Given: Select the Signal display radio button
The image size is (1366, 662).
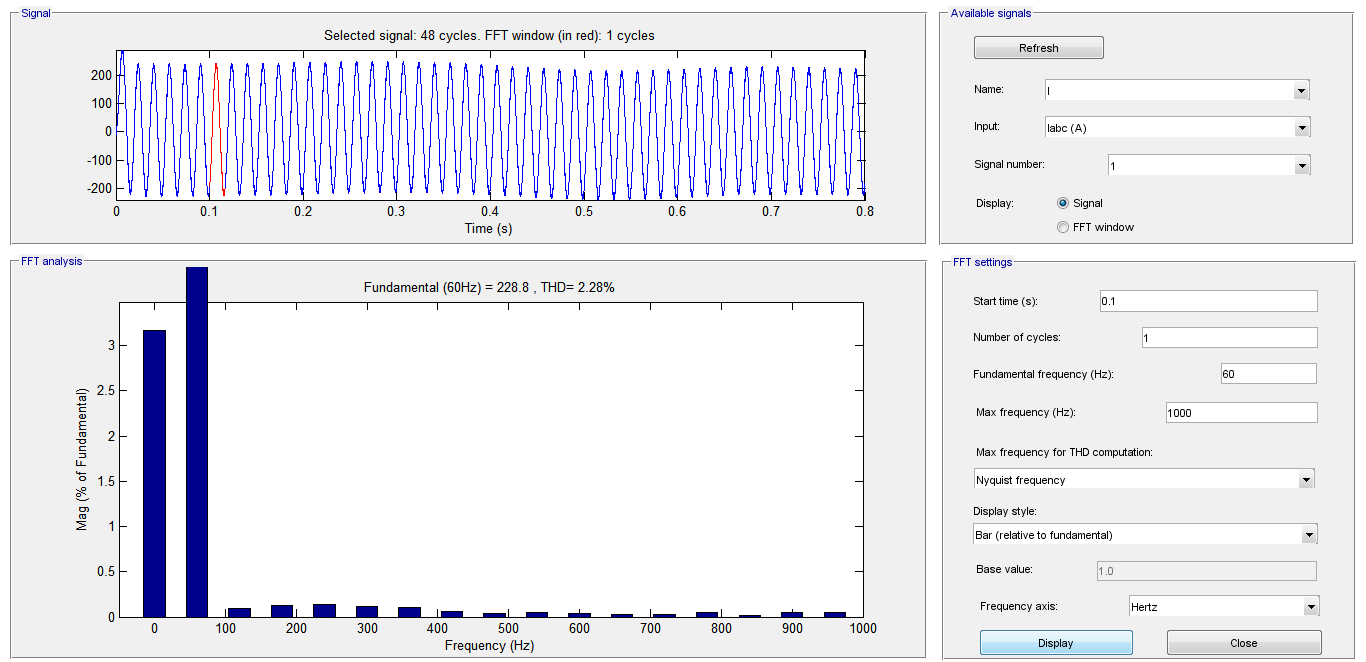Looking at the screenshot, I should [1063, 203].
